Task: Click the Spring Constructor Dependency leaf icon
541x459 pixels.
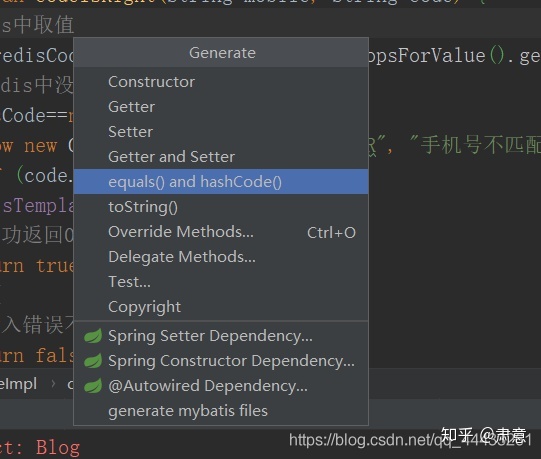Action: click(93, 361)
